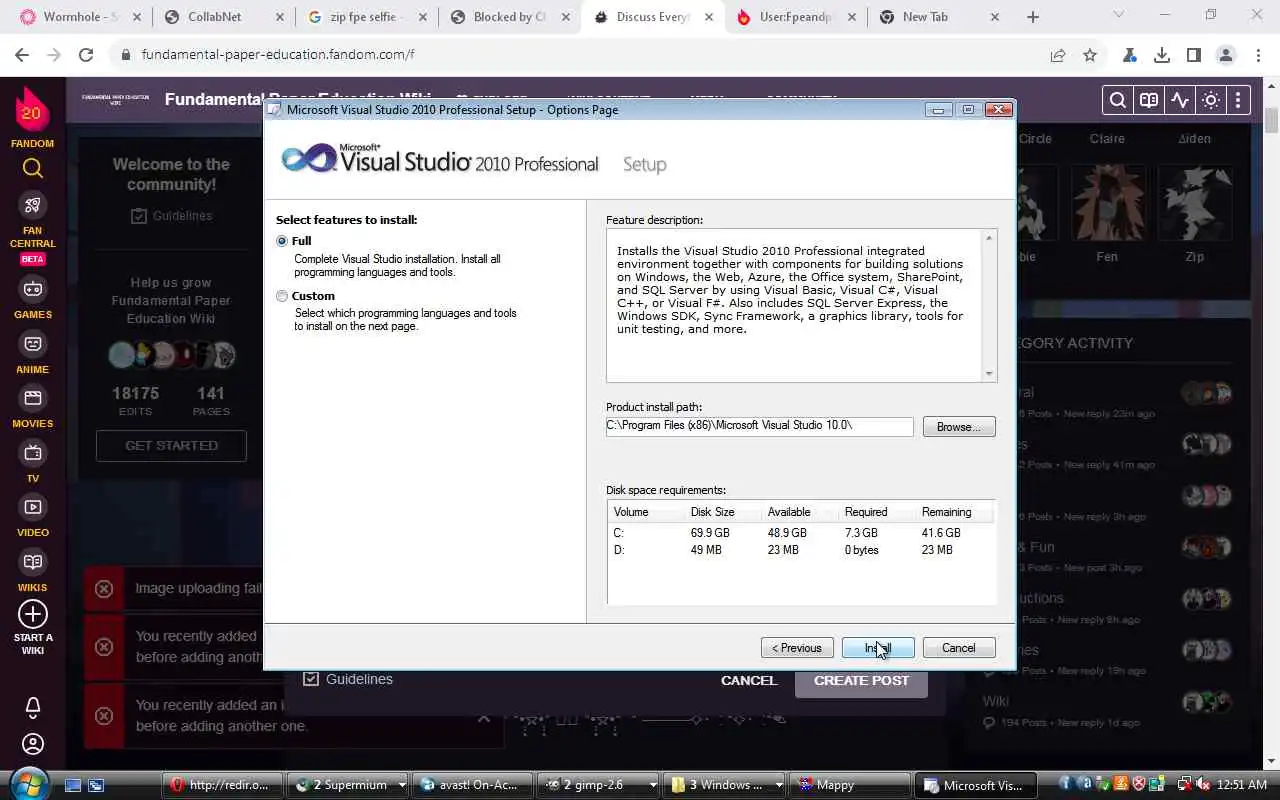Click the Install button in the setup
Image resolution: width=1280 pixels, height=800 pixels.
877,648
